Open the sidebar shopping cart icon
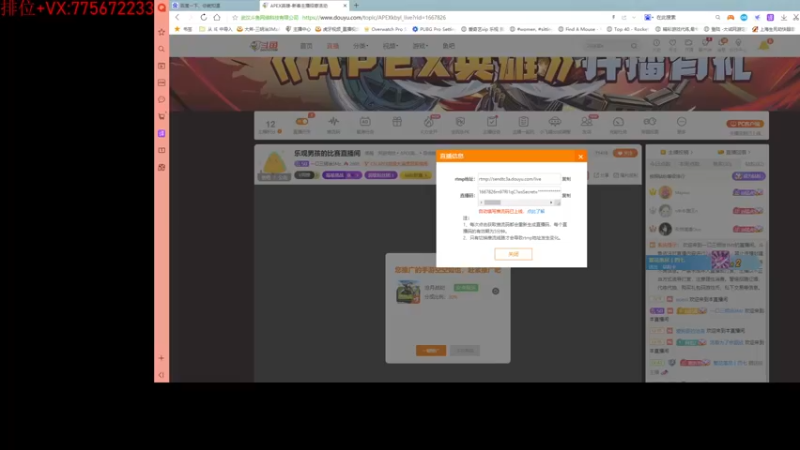The image size is (800, 450). point(161,116)
